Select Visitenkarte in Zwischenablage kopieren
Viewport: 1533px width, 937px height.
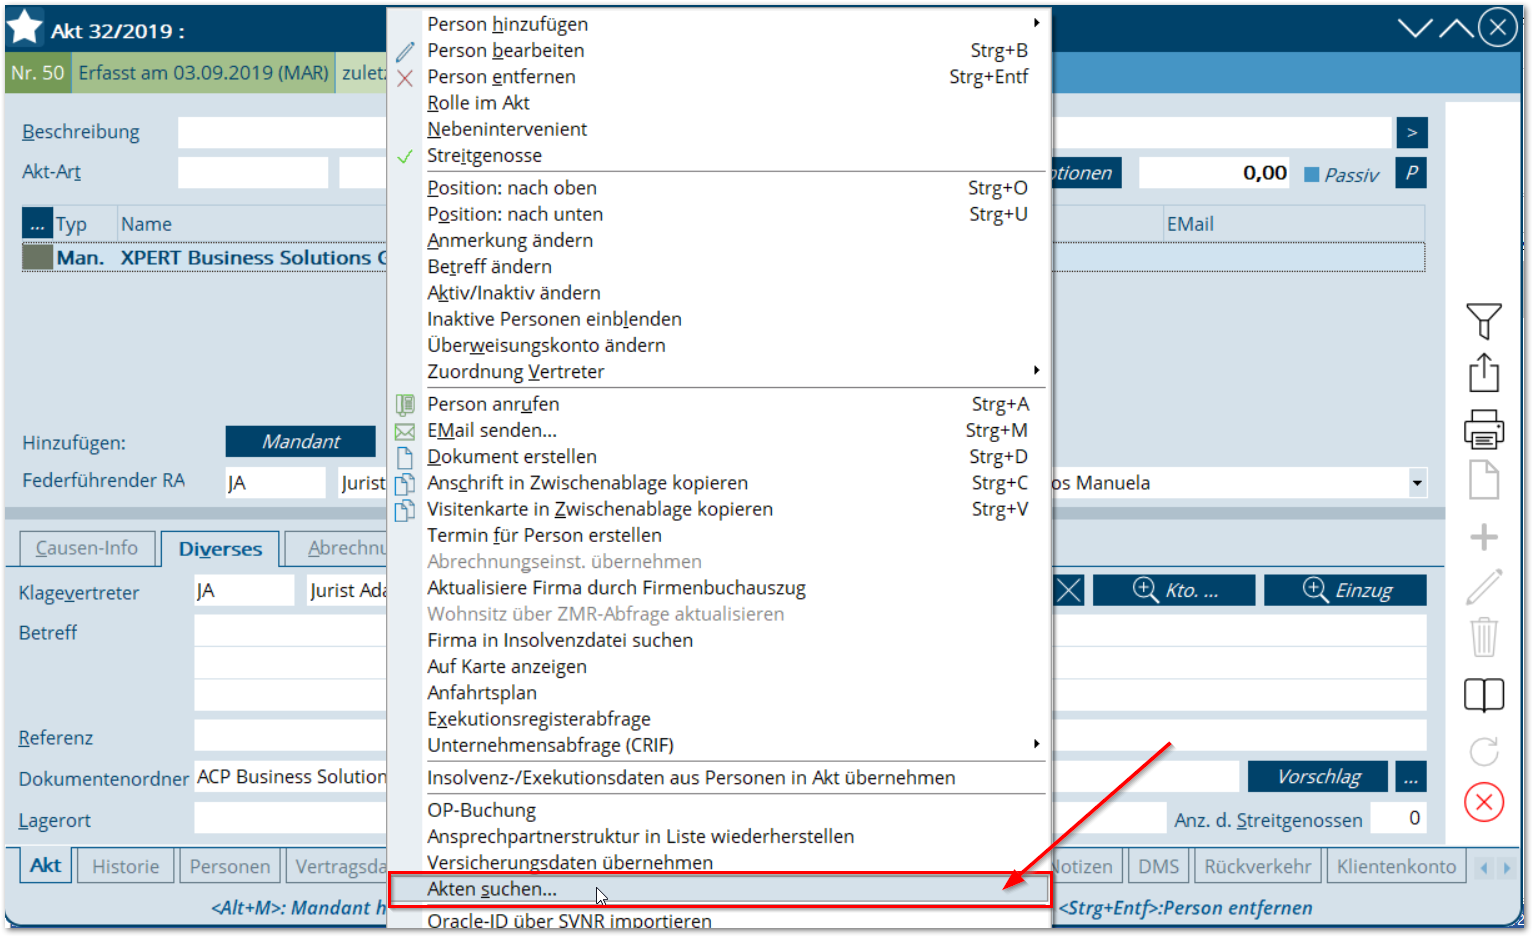point(719,510)
